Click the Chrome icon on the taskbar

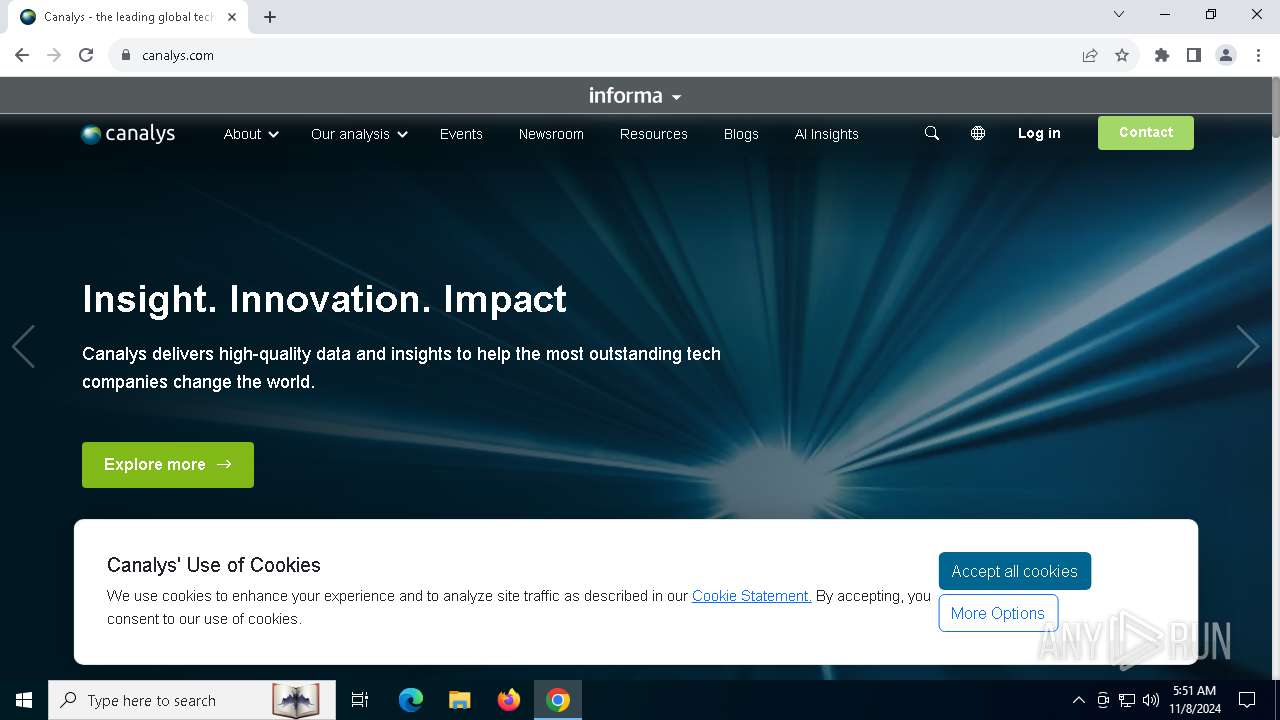tap(558, 700)
